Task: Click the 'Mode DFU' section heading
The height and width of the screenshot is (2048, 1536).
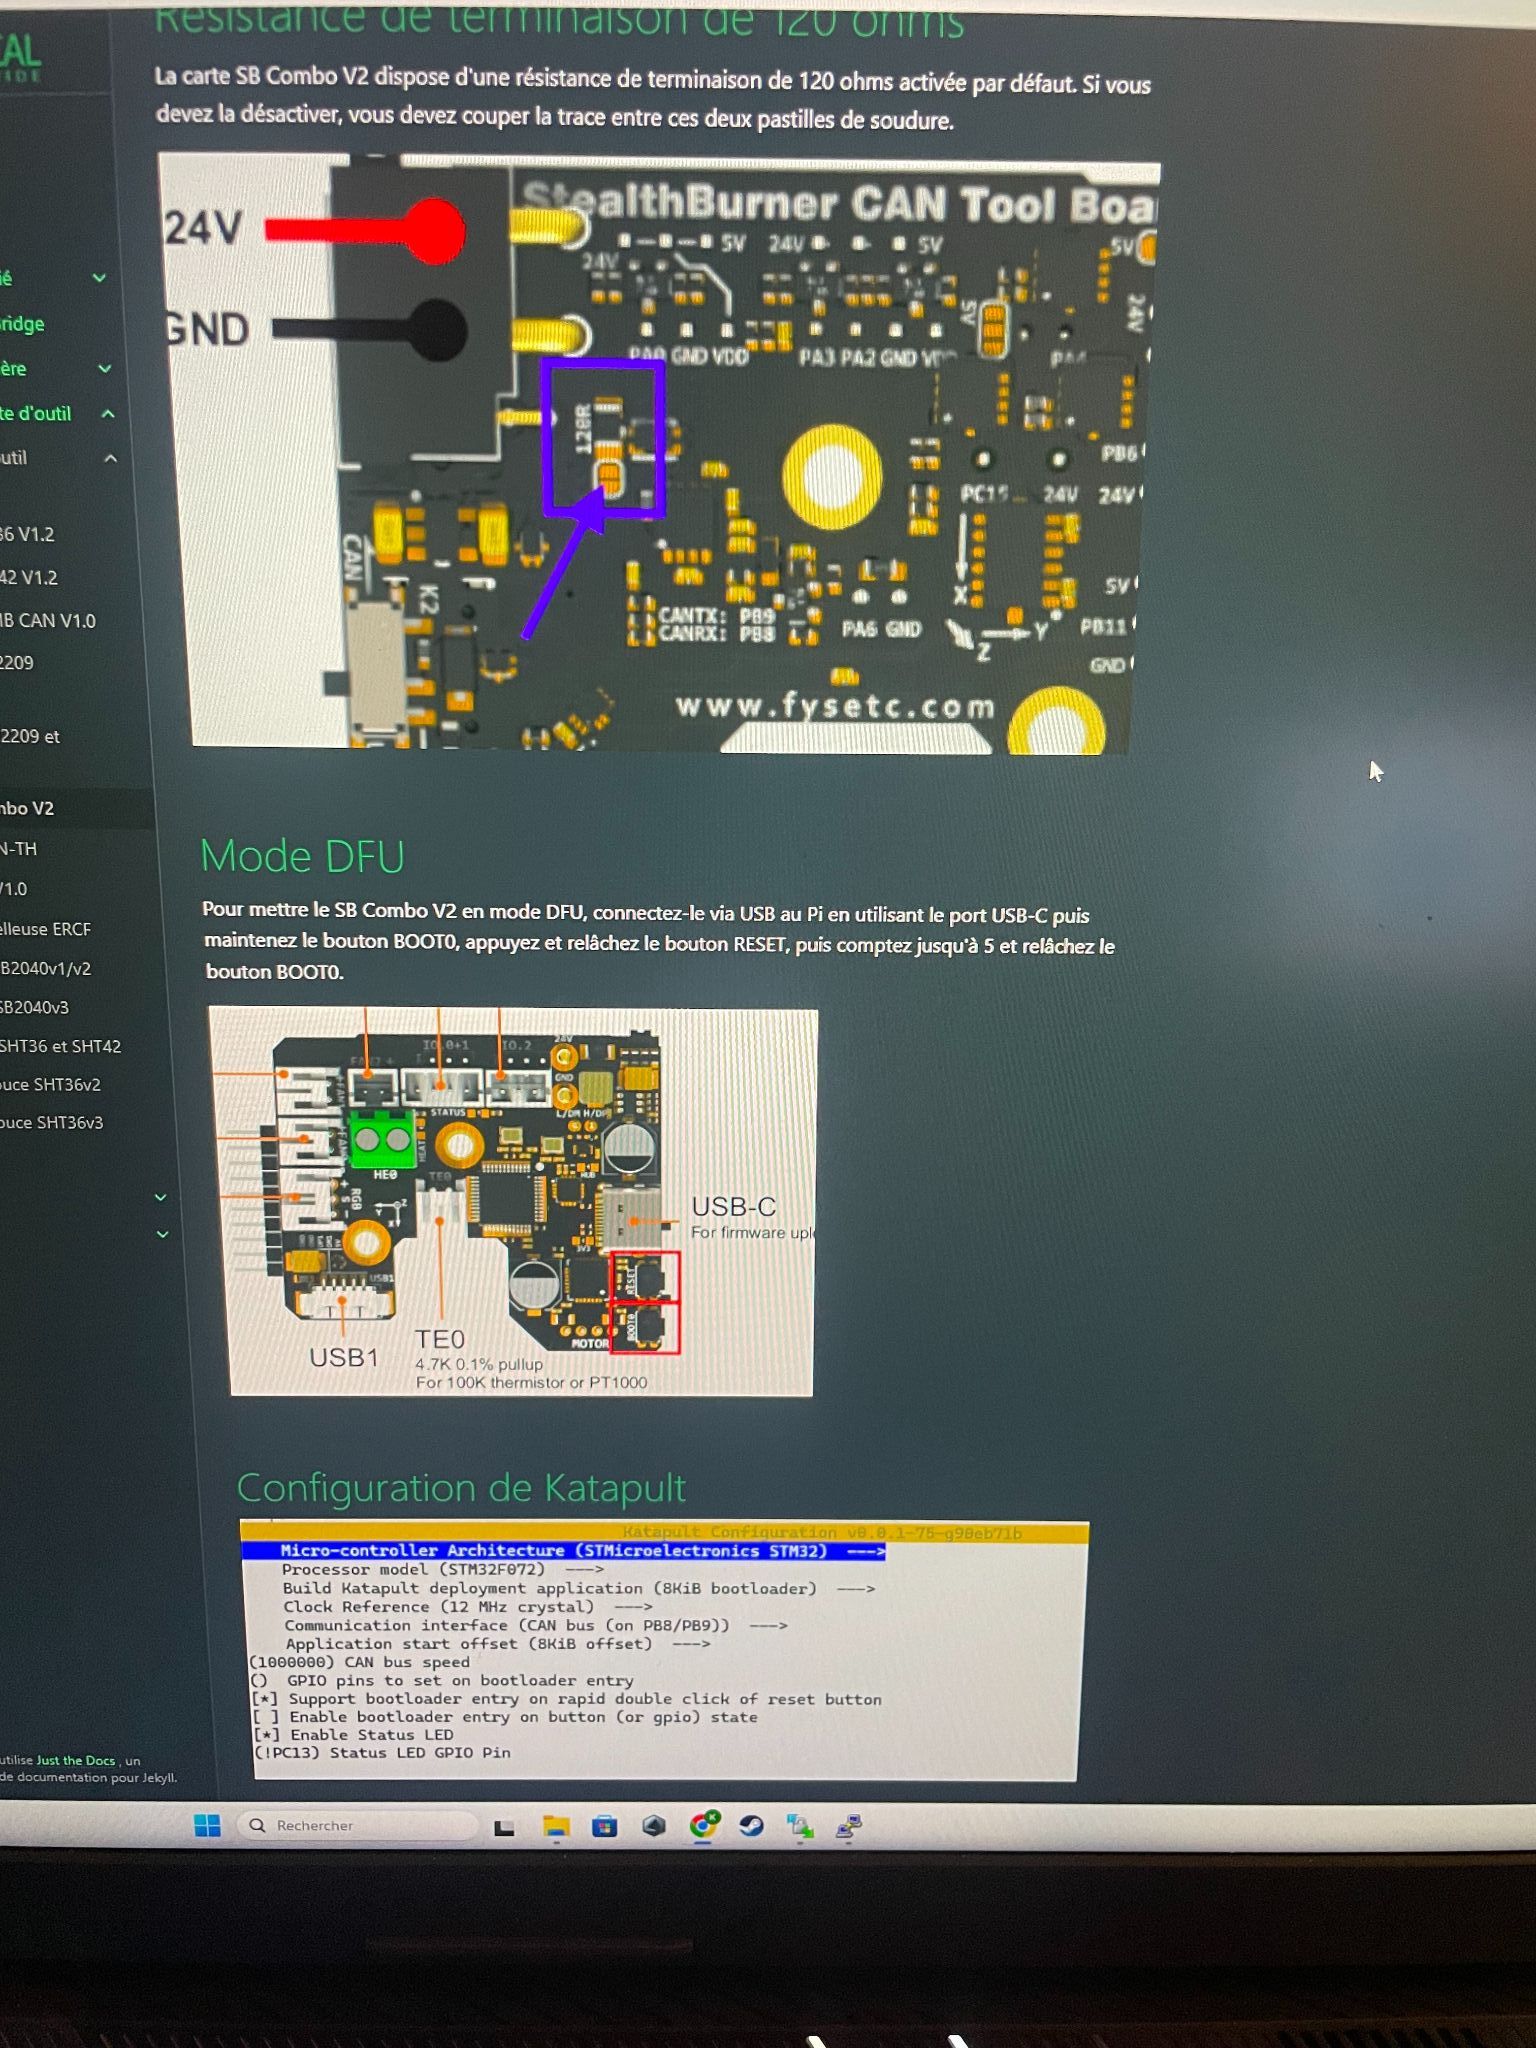Action: click(x=302, y=856)
